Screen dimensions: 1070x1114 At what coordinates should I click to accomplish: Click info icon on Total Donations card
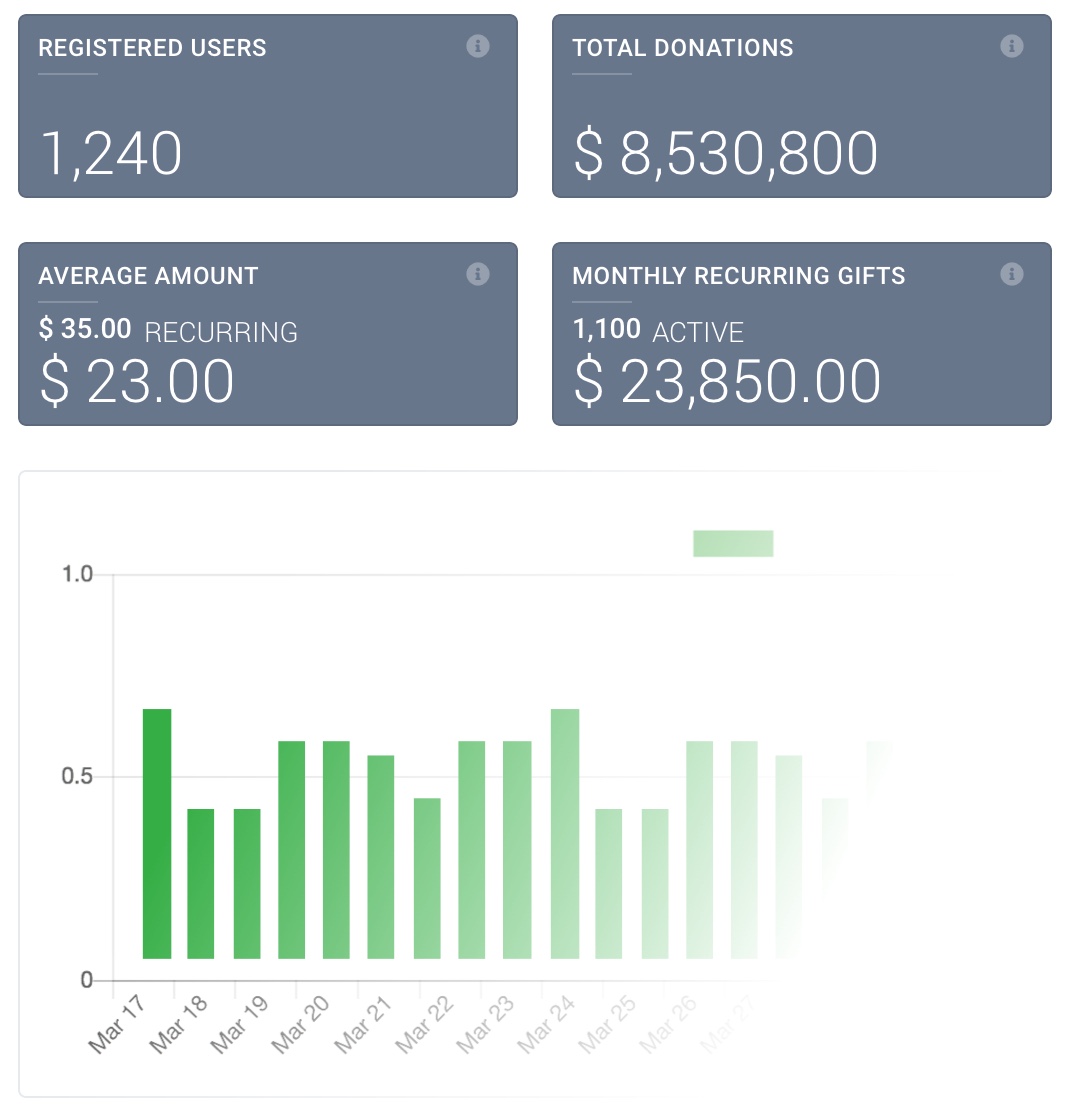pyautogui.click(x=1012, y=46)
